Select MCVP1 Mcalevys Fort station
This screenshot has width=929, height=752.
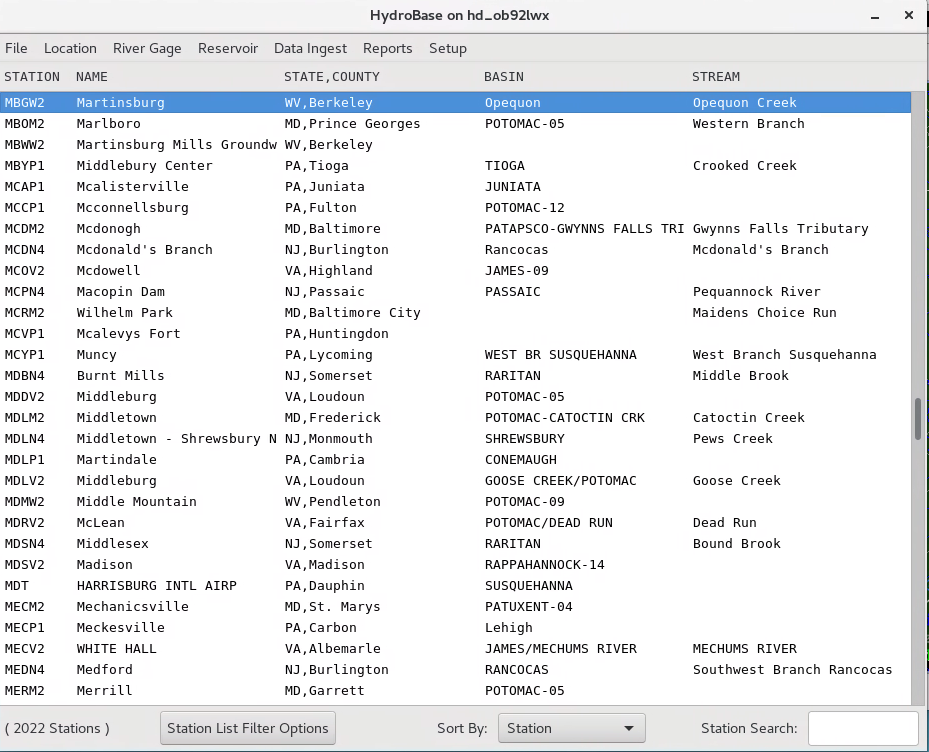pos(455,334)
